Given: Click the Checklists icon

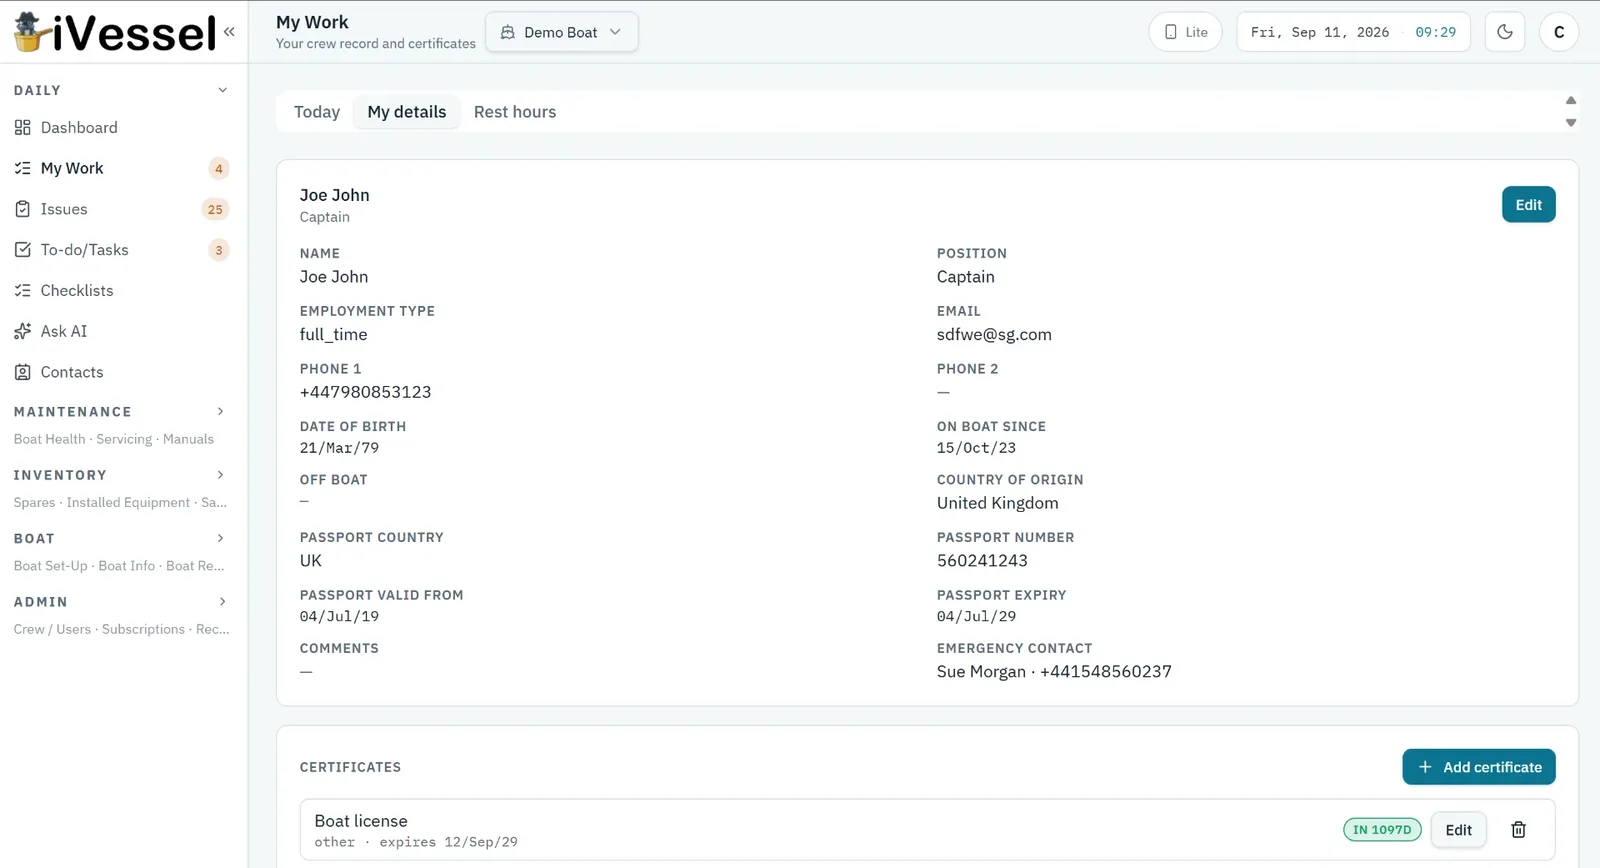Looking at the screenshot, I should [x=23, y=291].
